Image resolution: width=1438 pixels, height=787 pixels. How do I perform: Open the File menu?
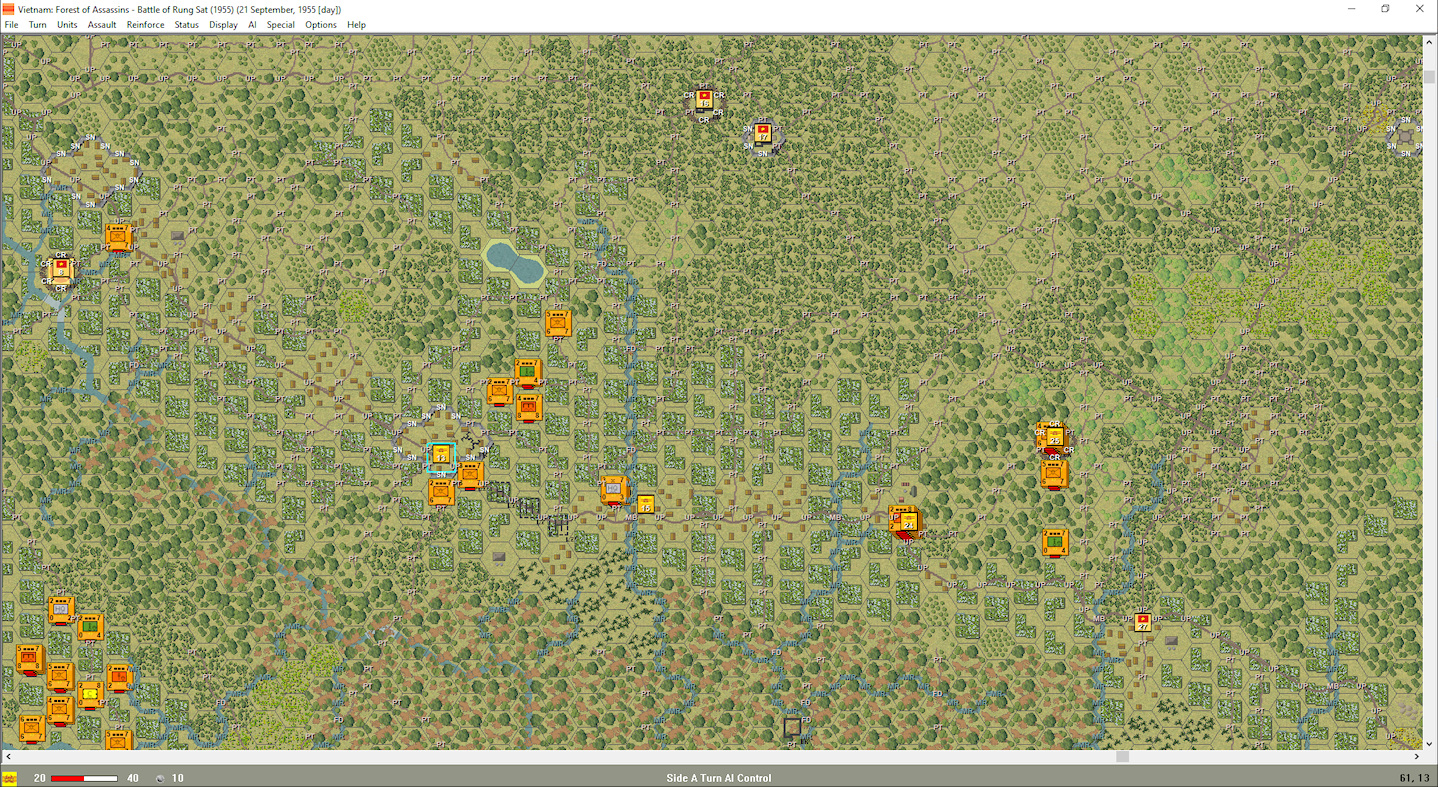(x=12, y=24)
